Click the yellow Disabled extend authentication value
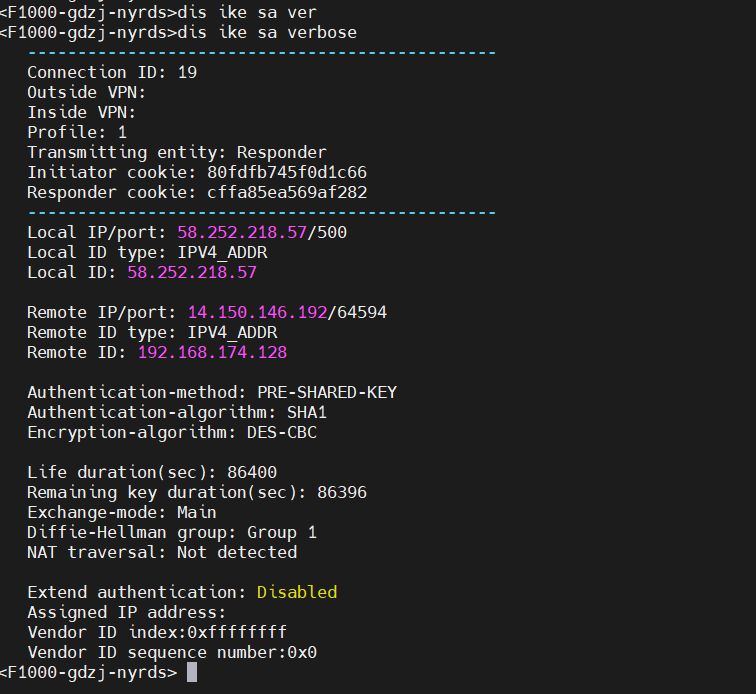The height and width of the screenshot is (694, 756). 297,592
